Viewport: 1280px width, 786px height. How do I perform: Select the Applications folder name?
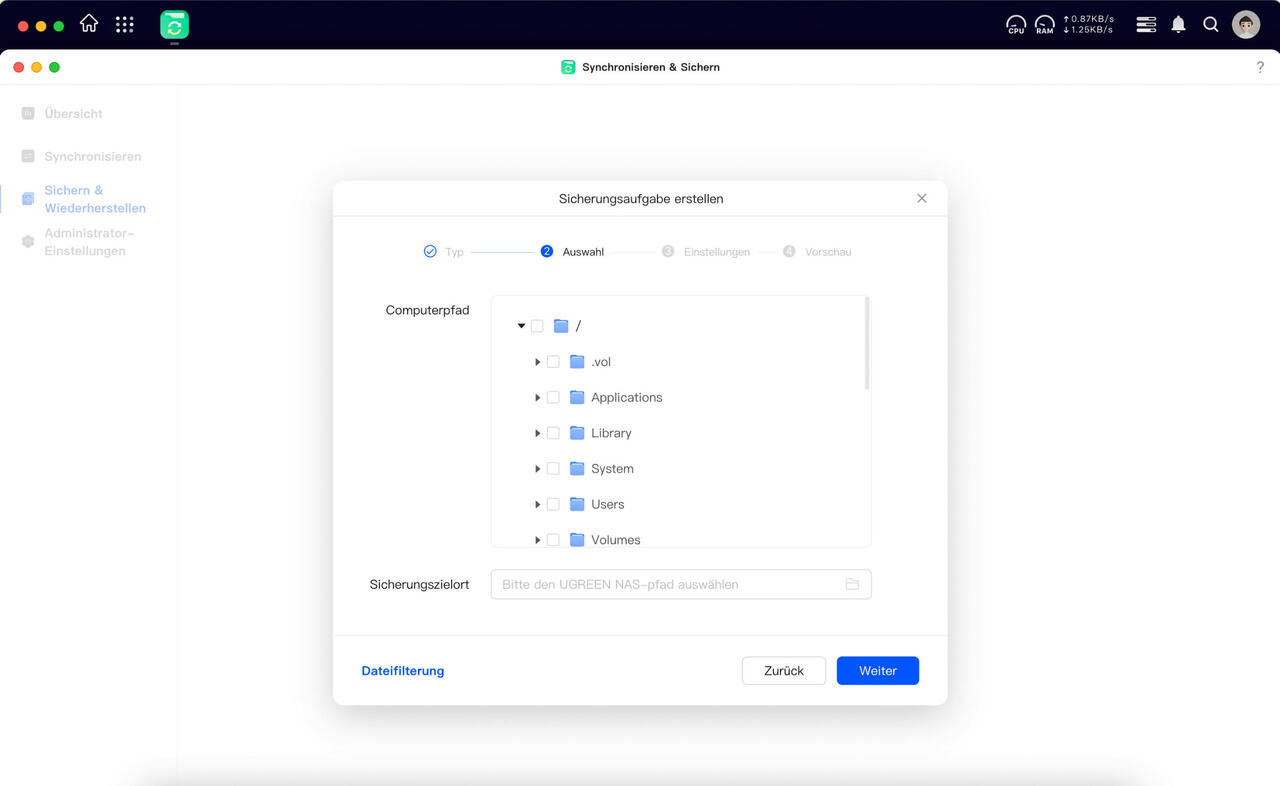tap(627, 397)
